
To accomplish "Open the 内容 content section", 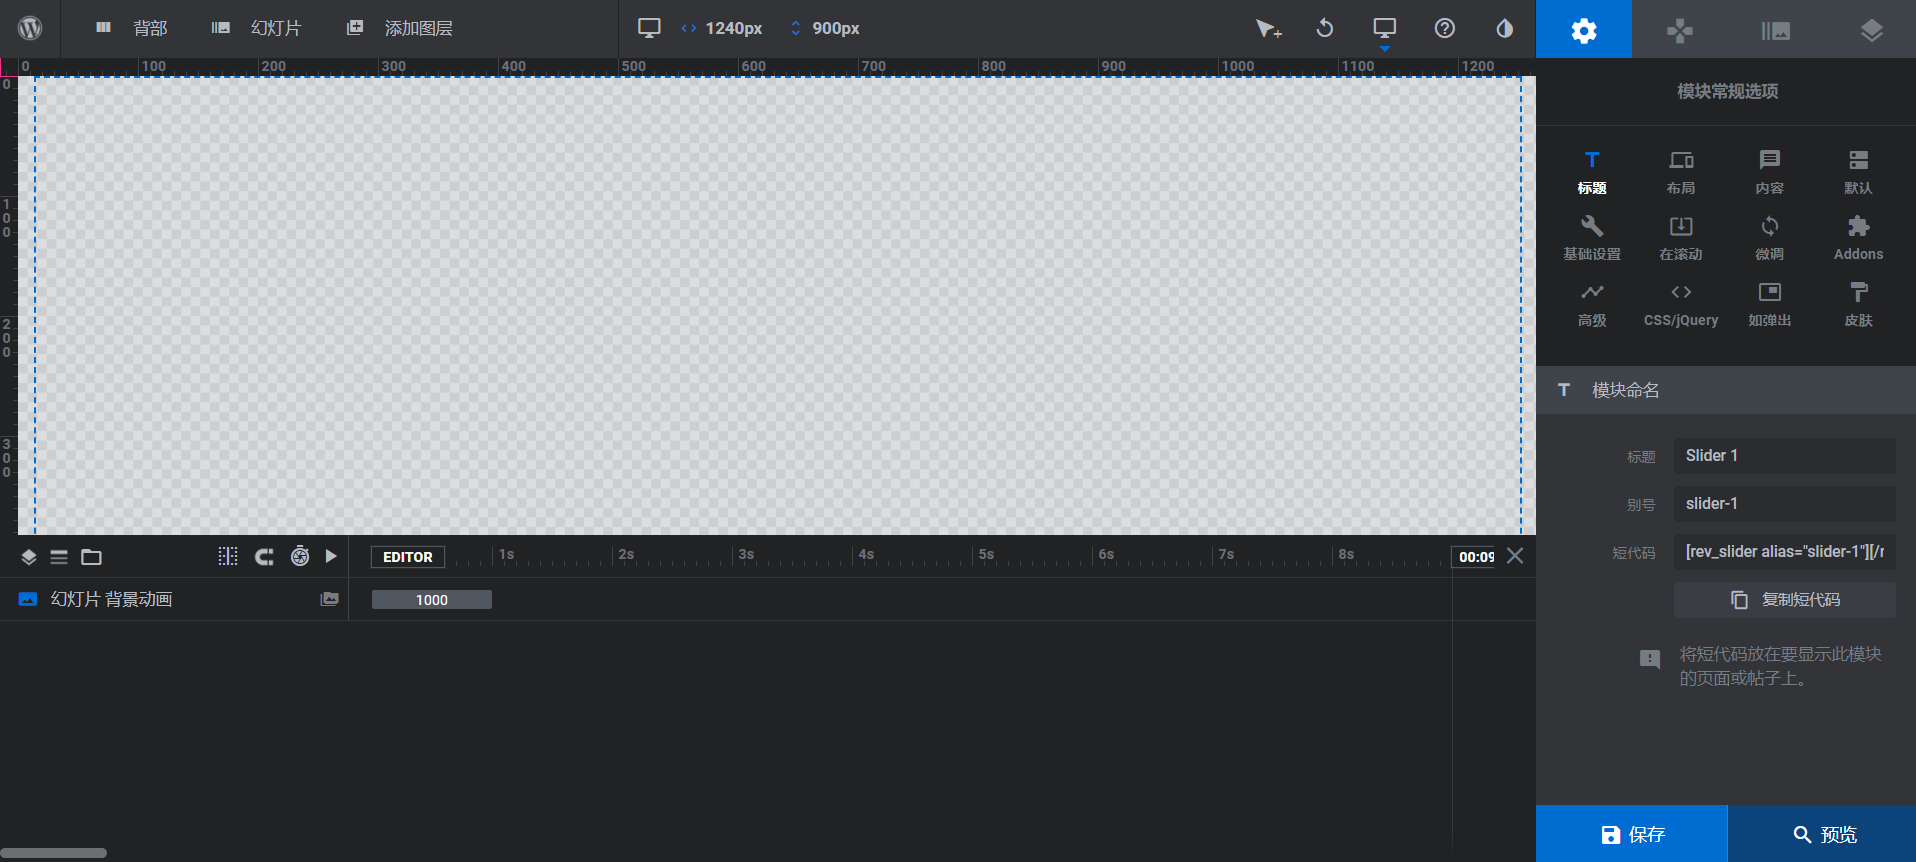I will [x=1770, y=172].
